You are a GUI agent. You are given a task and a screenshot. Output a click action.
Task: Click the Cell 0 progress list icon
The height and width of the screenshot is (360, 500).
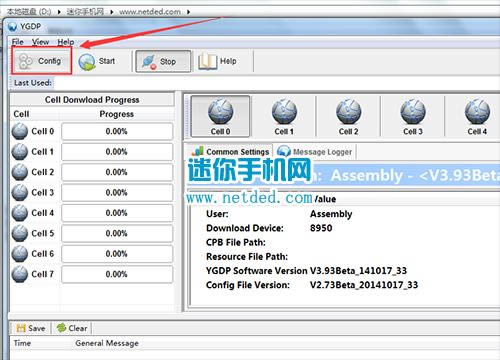tap(20, 131)
